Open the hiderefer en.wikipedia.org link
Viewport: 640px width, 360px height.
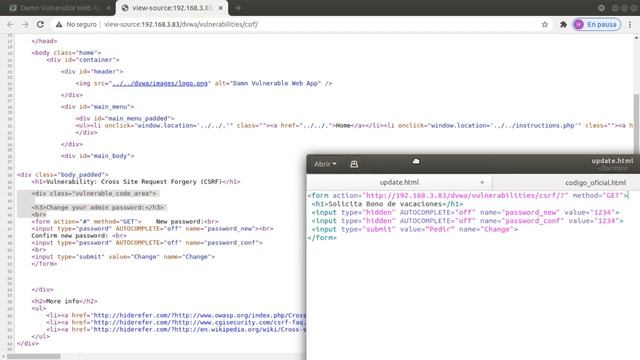click(200, 329)
